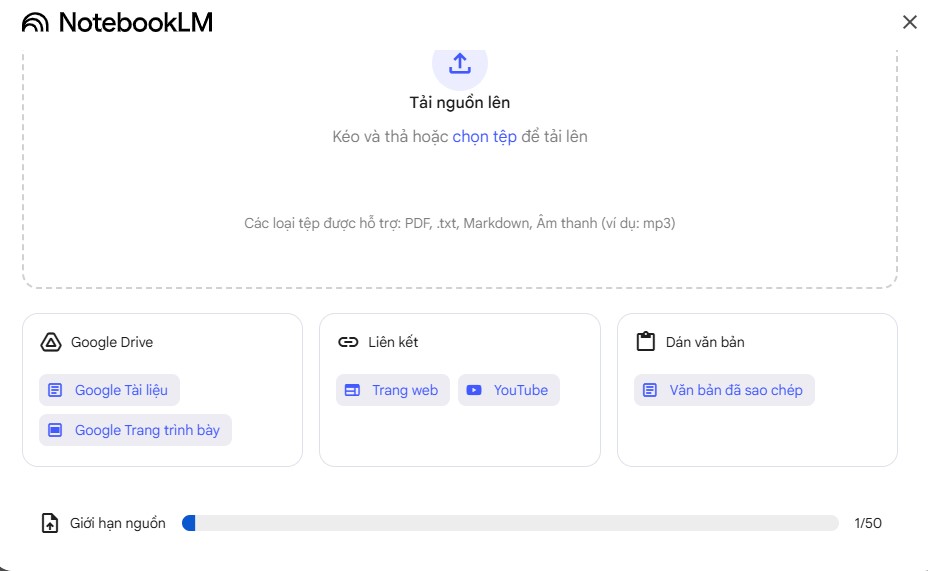This screenshot has height=571, width=928.
Task: Click the upload arrow icon
Action: pos(460,64)
